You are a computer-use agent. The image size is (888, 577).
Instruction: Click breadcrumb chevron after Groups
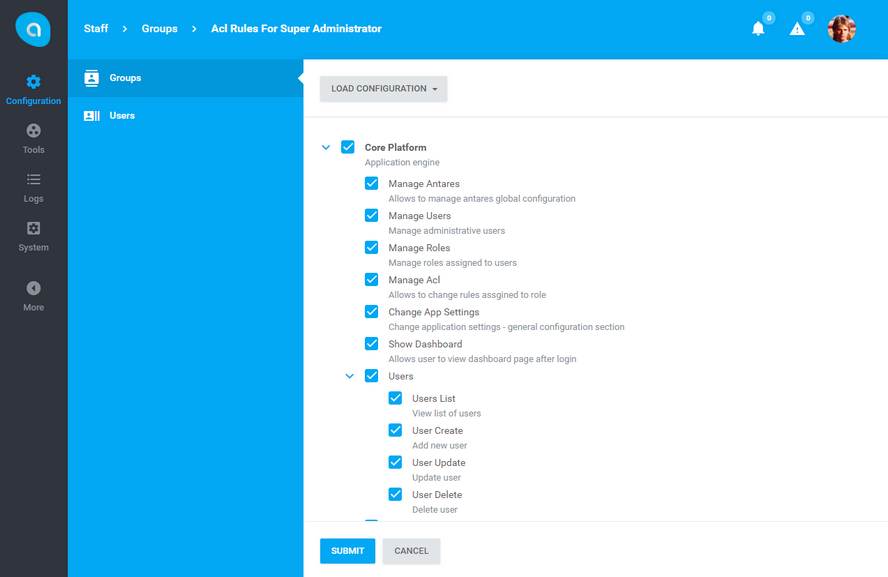click(194, 29)
